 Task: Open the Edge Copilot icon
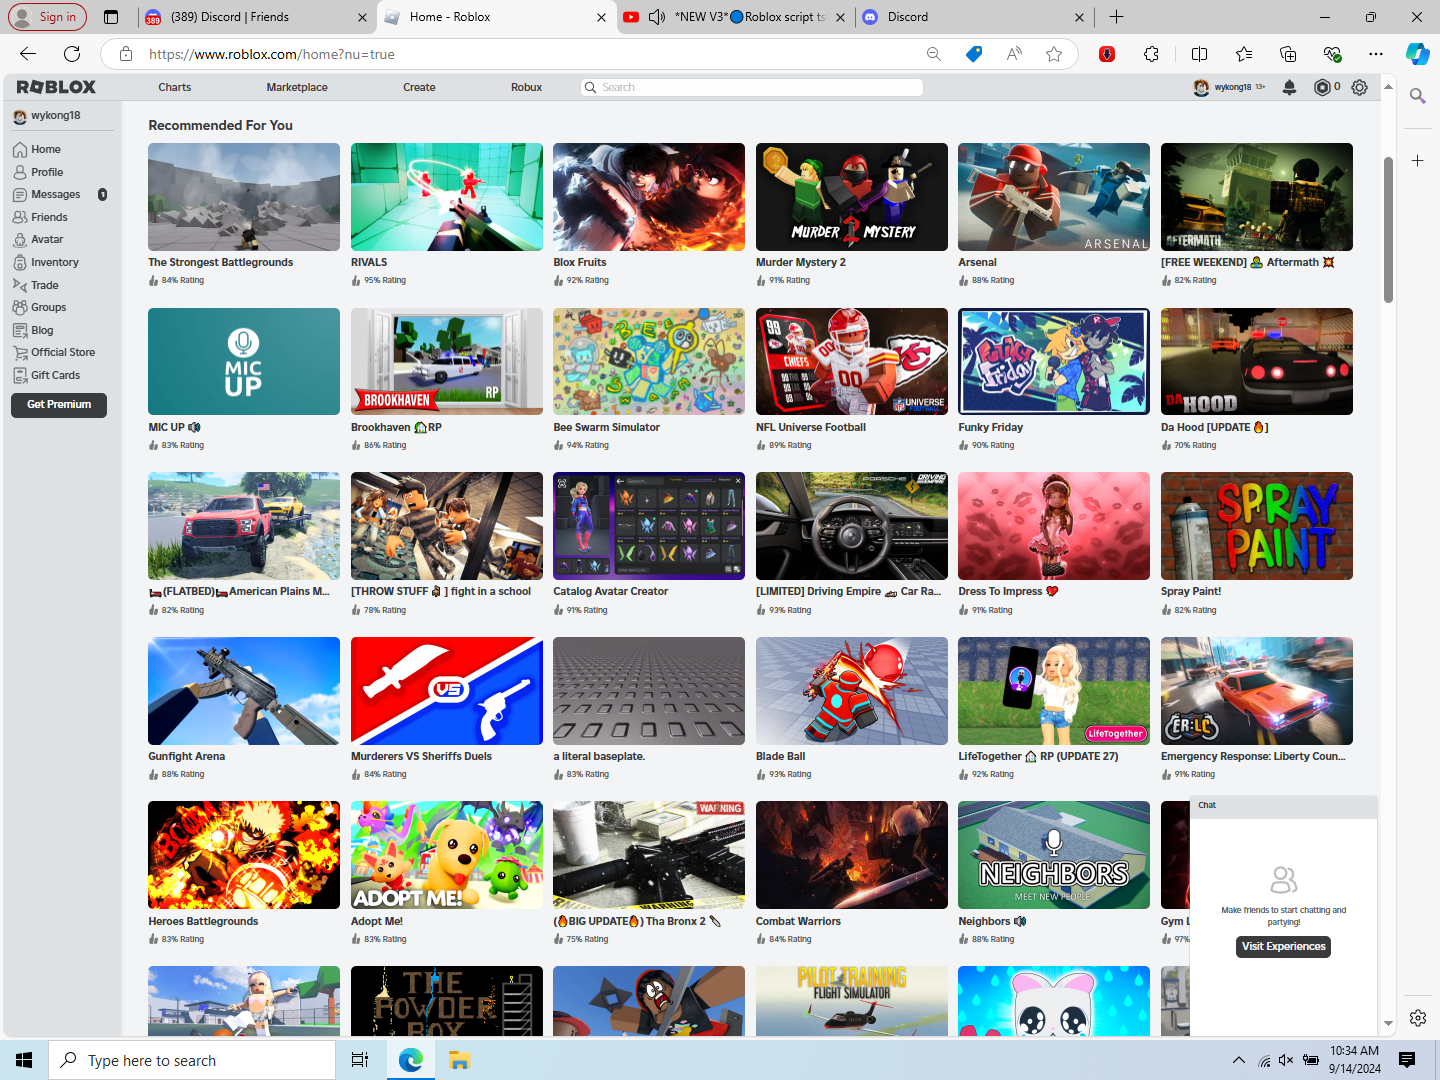[1417, 54]
